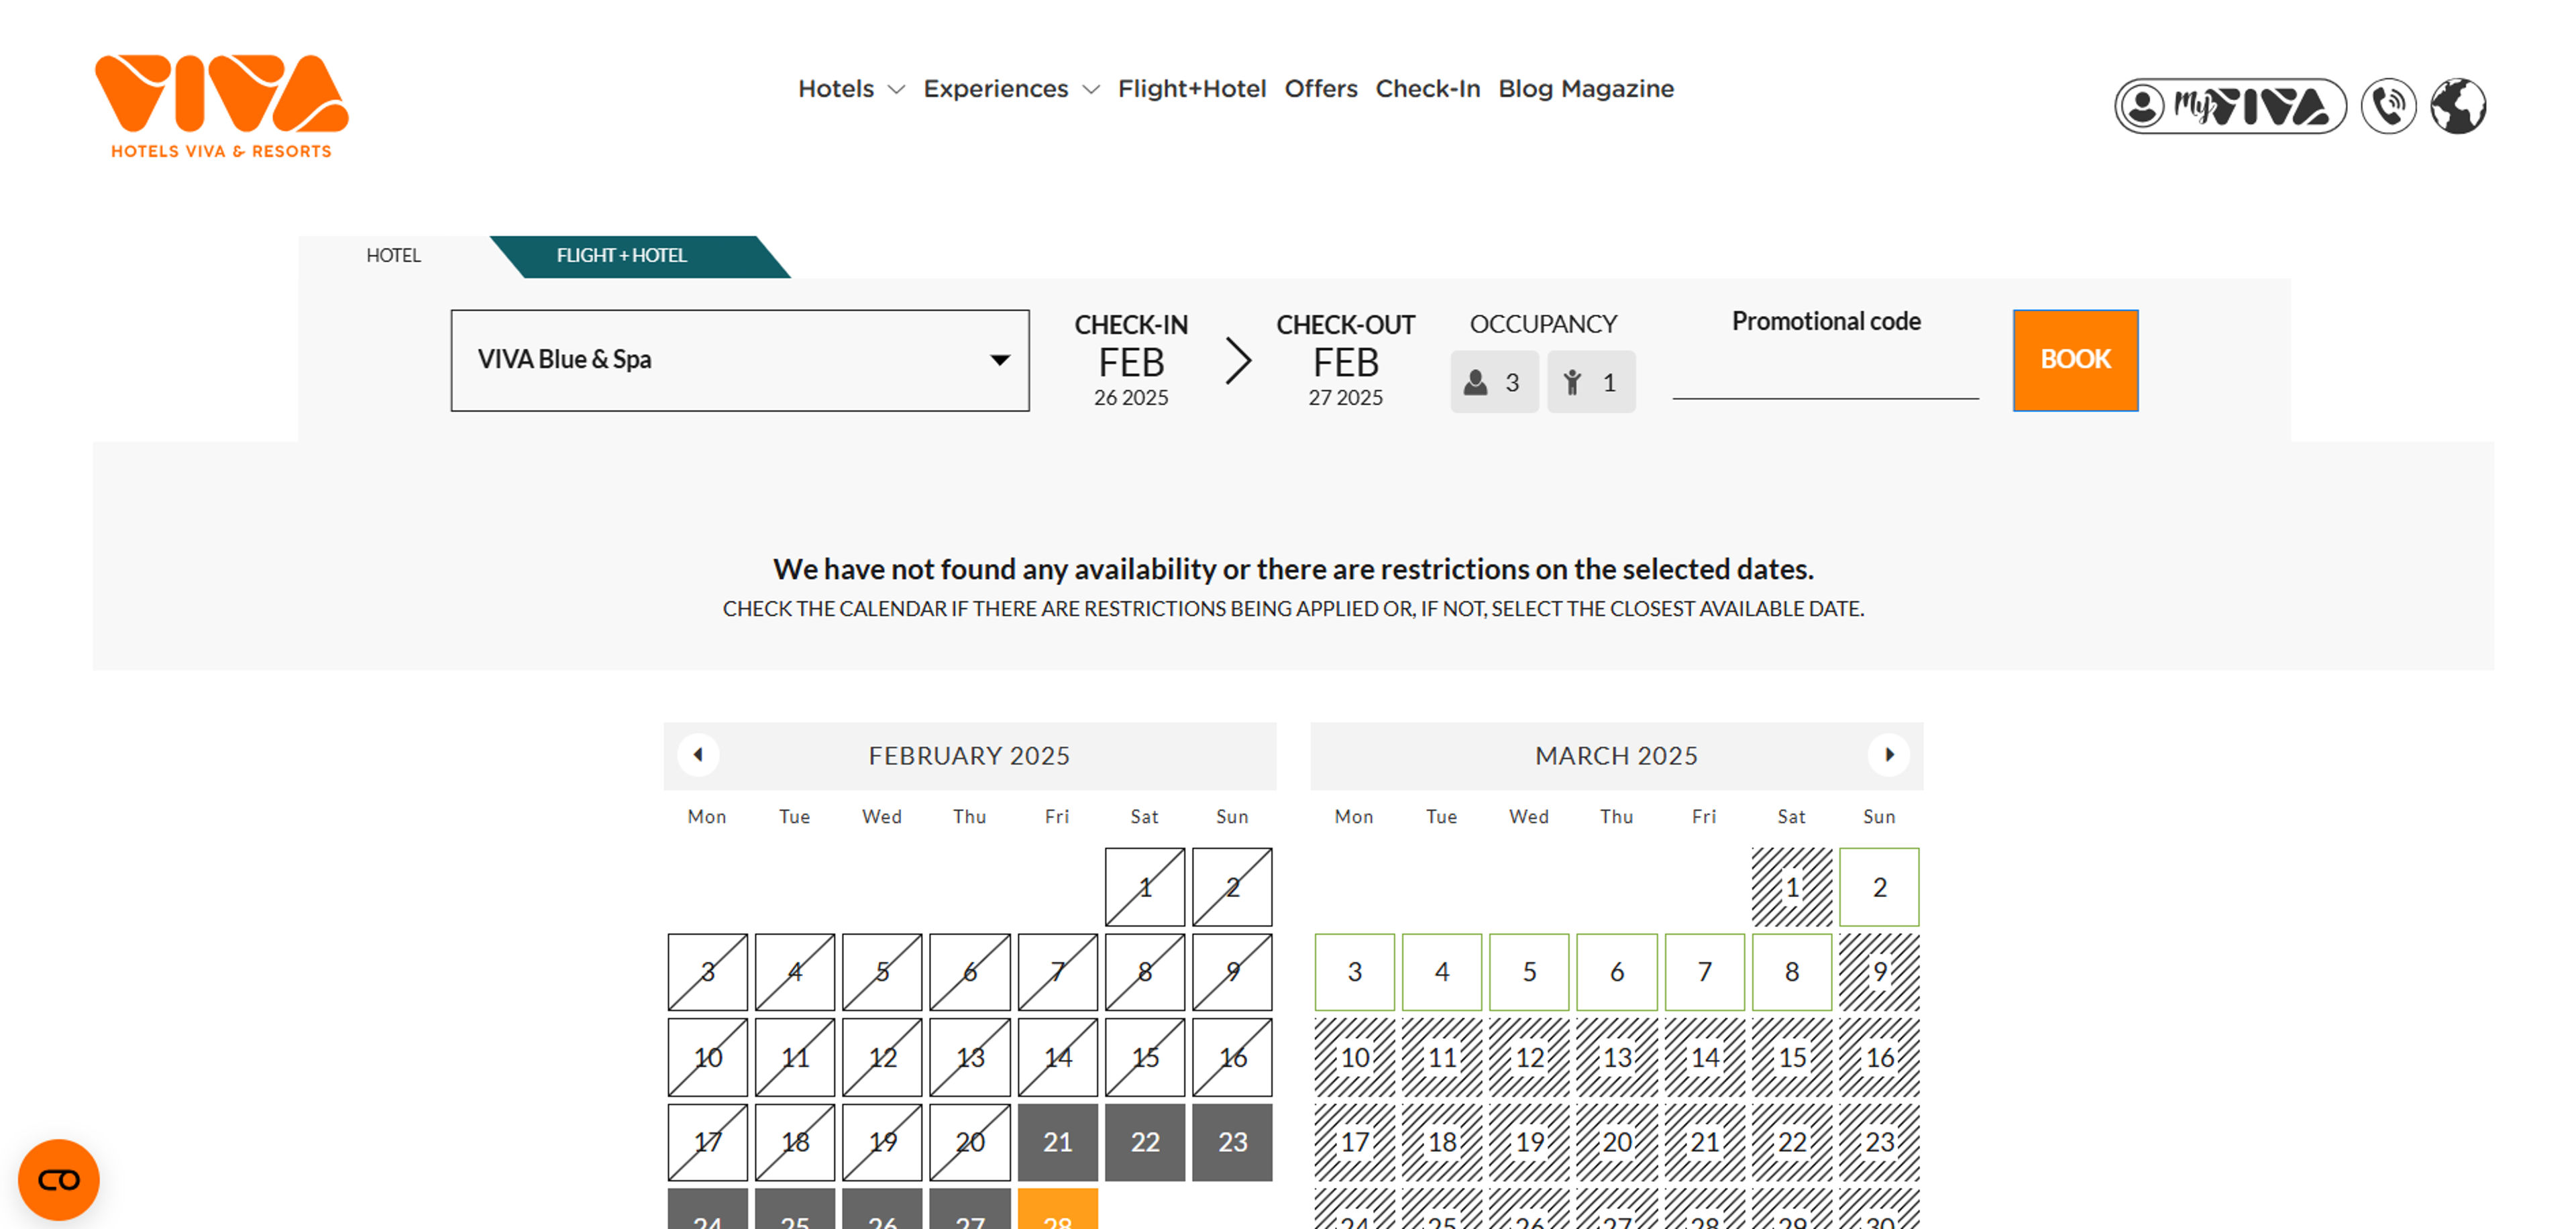Click the Promotional code input field

click(1825, 378)
